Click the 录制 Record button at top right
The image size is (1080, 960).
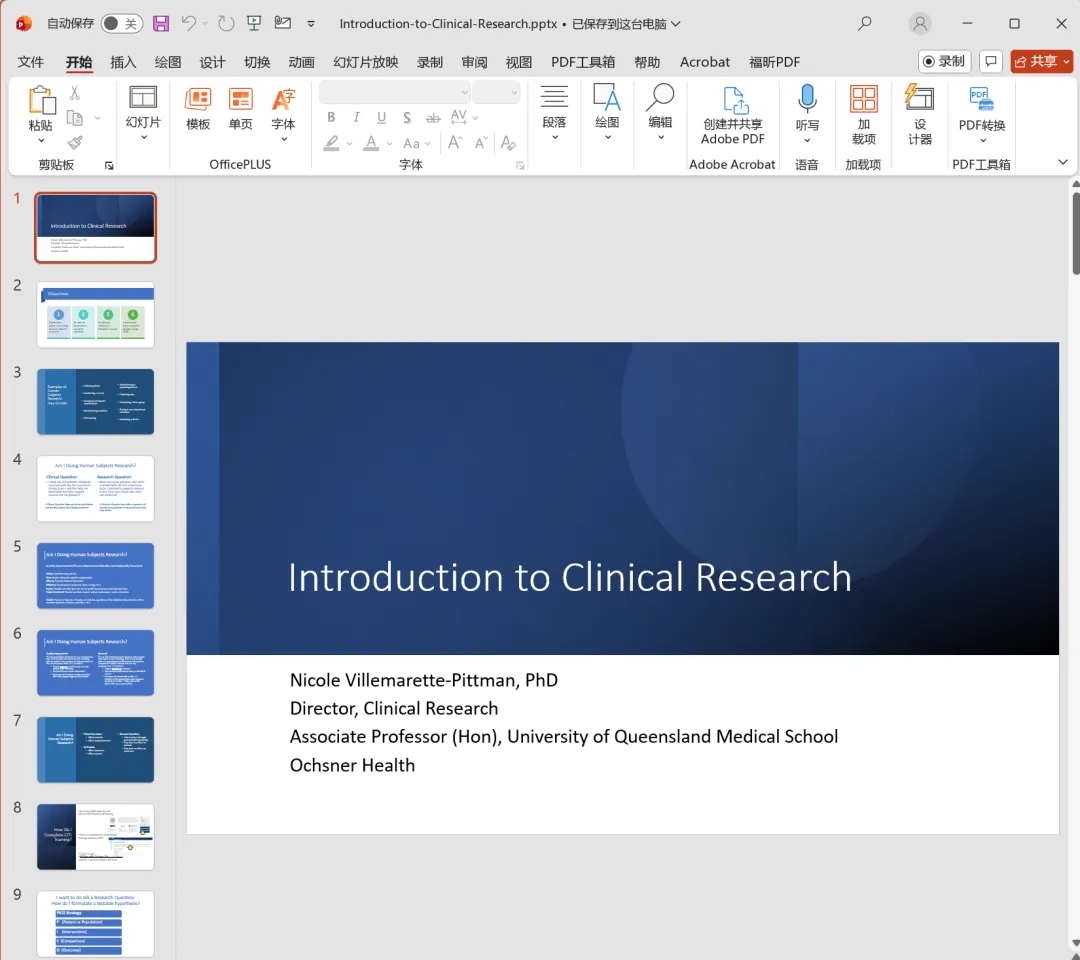[x=944, y=61]
